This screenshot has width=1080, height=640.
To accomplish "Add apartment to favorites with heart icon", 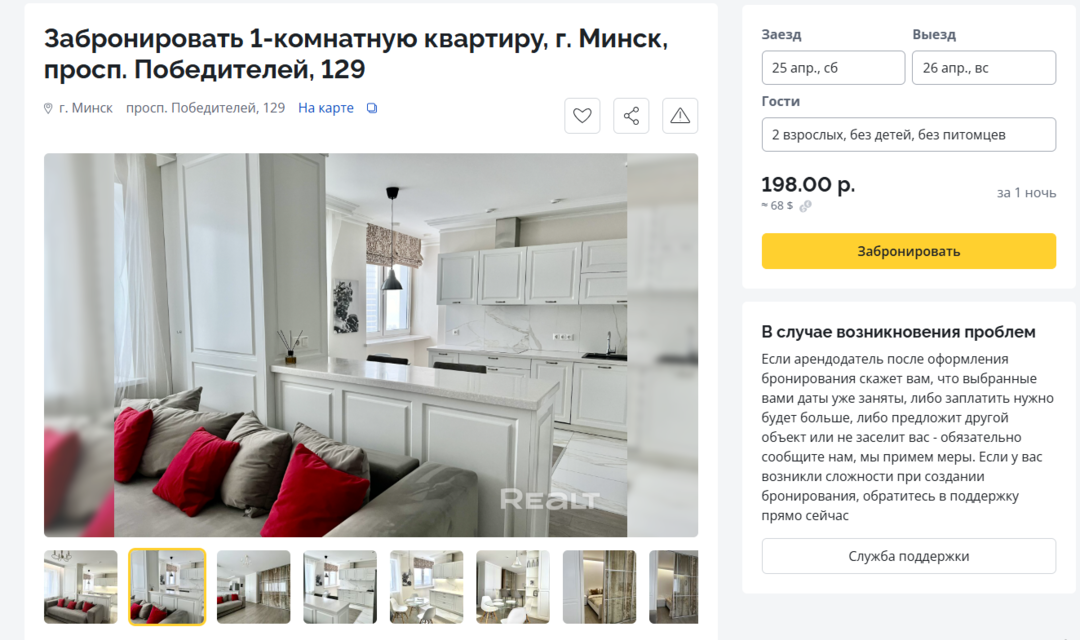I will [x=582, y=116].
